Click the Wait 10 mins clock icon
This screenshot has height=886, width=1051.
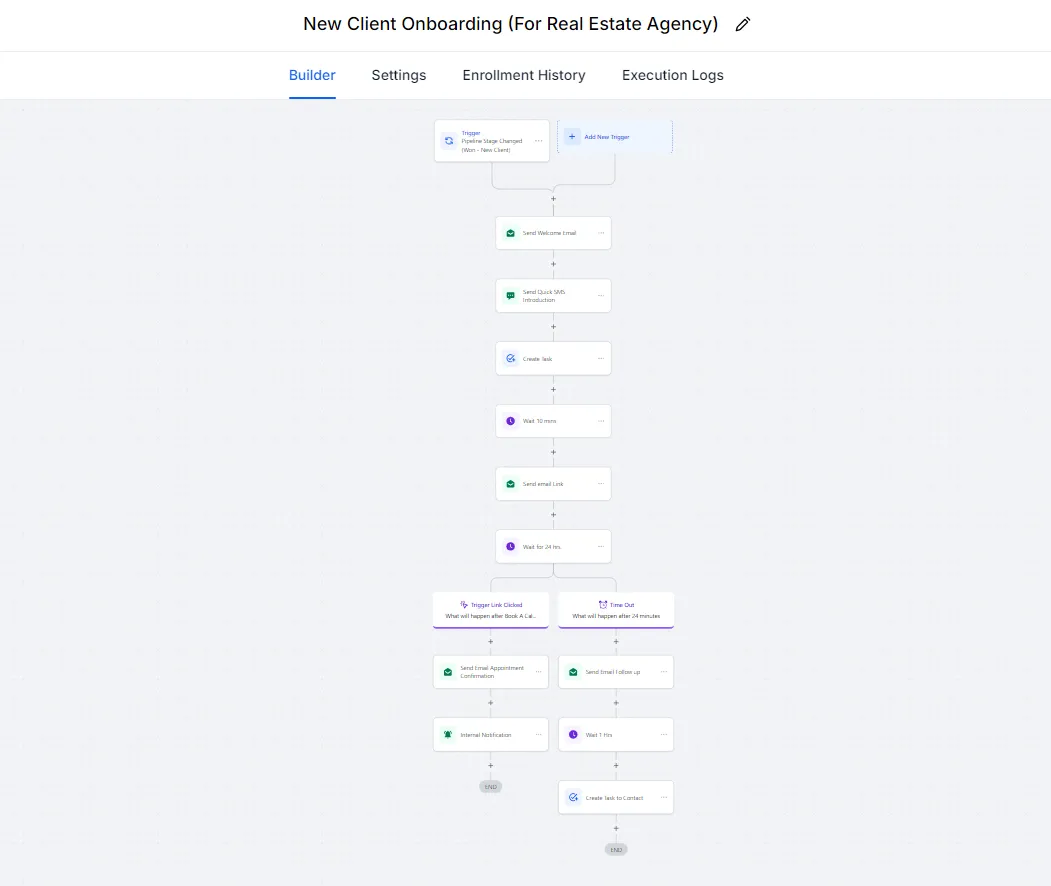tap(511, 421)
